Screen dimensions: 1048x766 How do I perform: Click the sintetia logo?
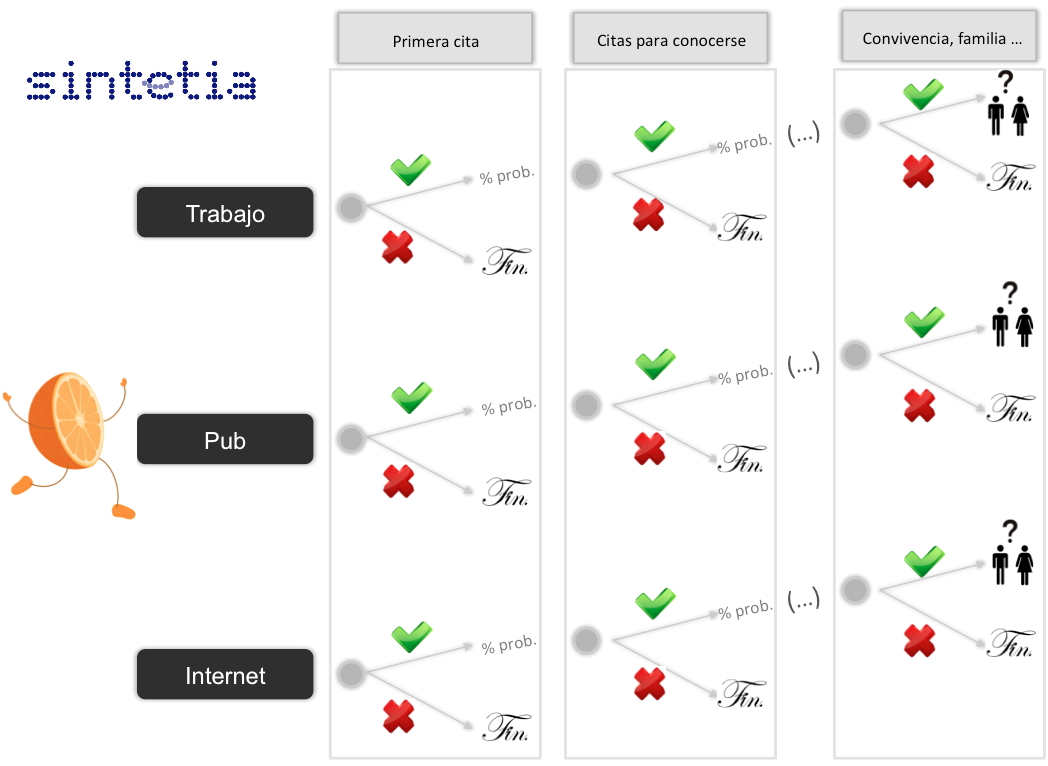141,82
